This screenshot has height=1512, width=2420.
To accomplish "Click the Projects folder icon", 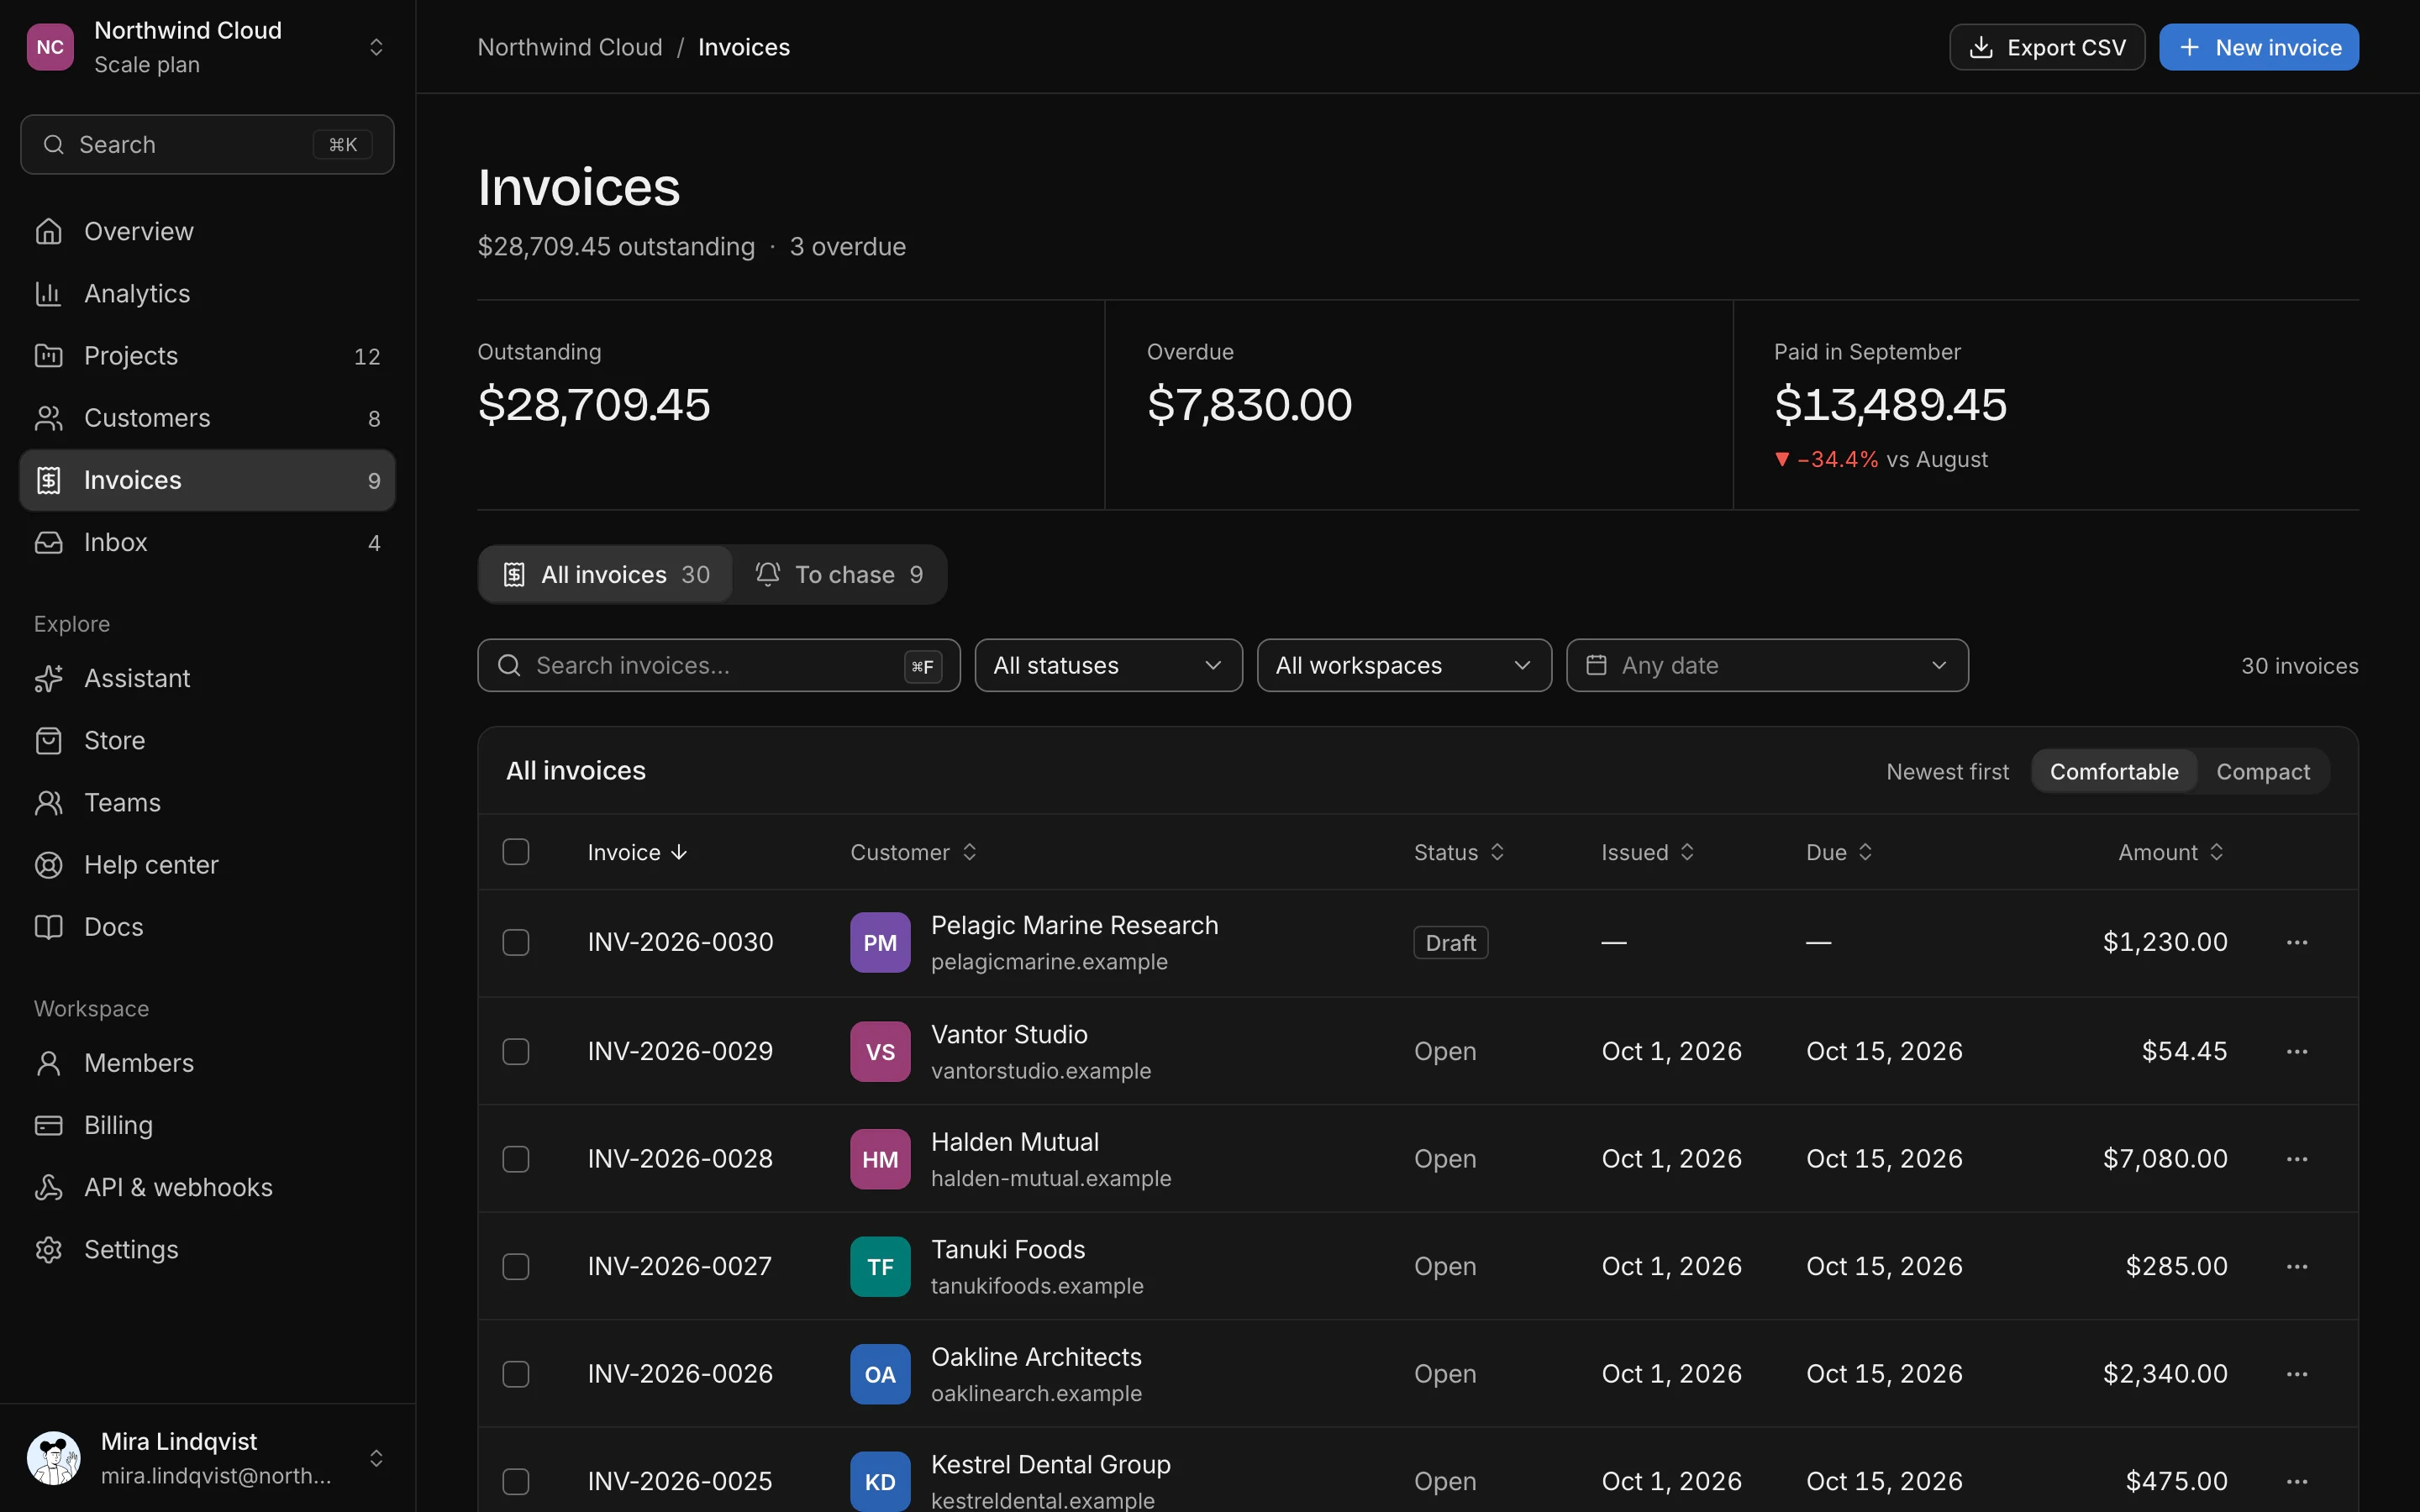I will click(x=48, y=355).
